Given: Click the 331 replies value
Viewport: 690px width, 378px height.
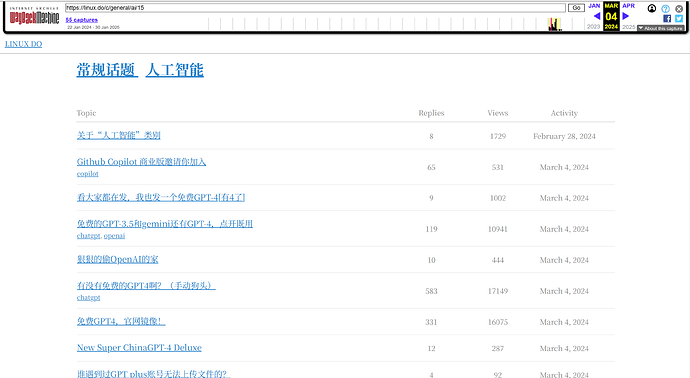Looking at the screenshot, I should pos(431,322).
